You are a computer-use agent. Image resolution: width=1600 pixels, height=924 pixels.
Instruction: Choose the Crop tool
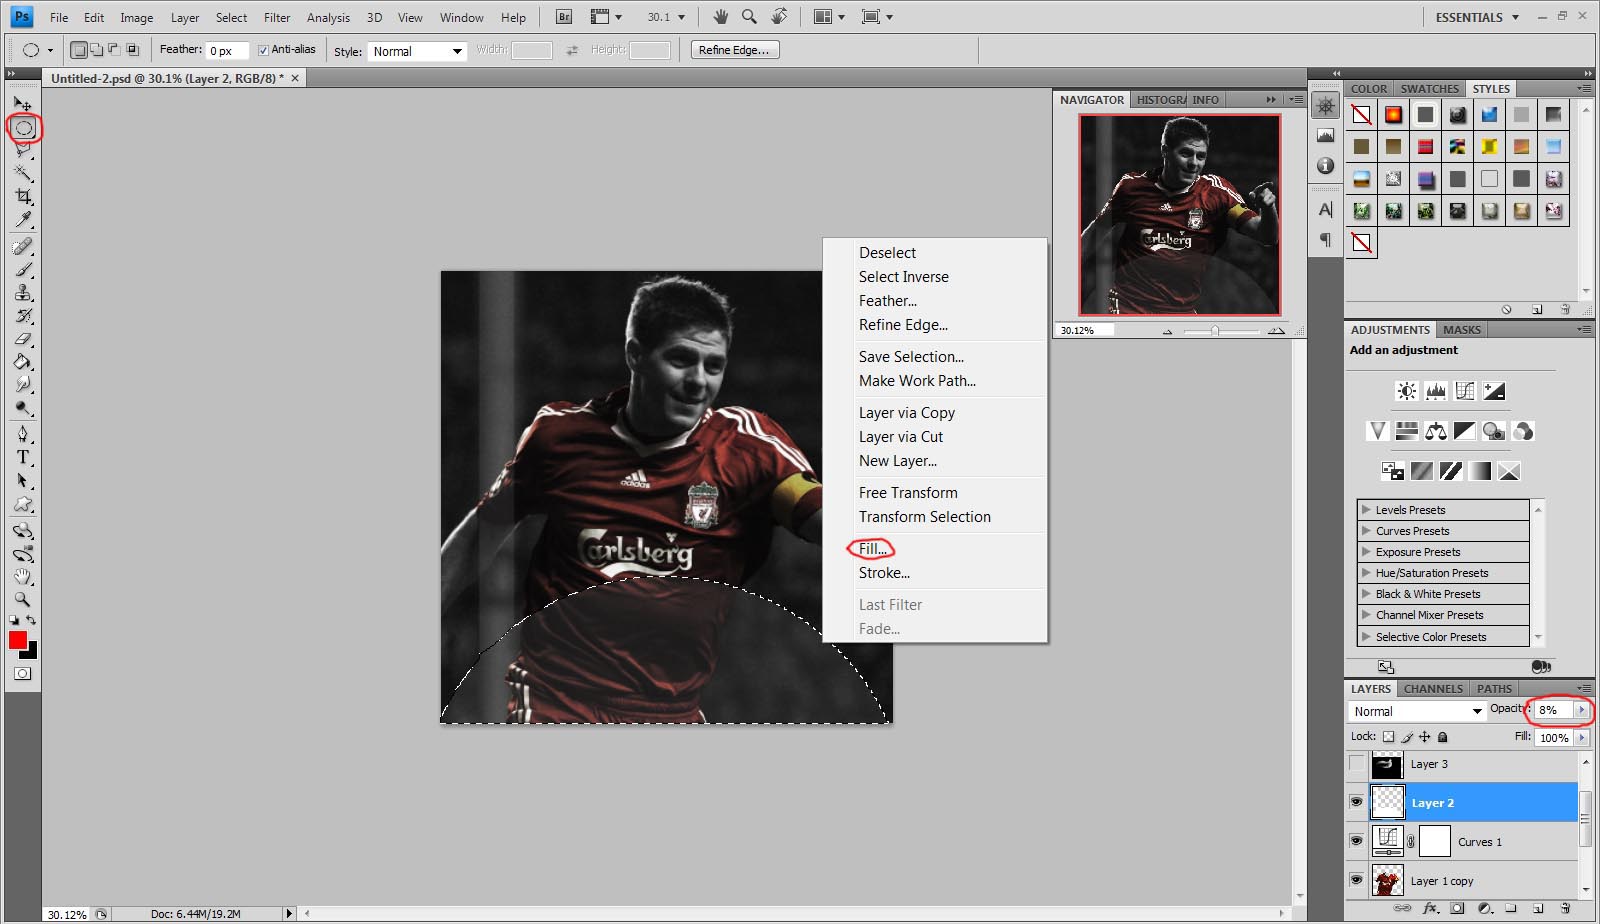[22, 196]
